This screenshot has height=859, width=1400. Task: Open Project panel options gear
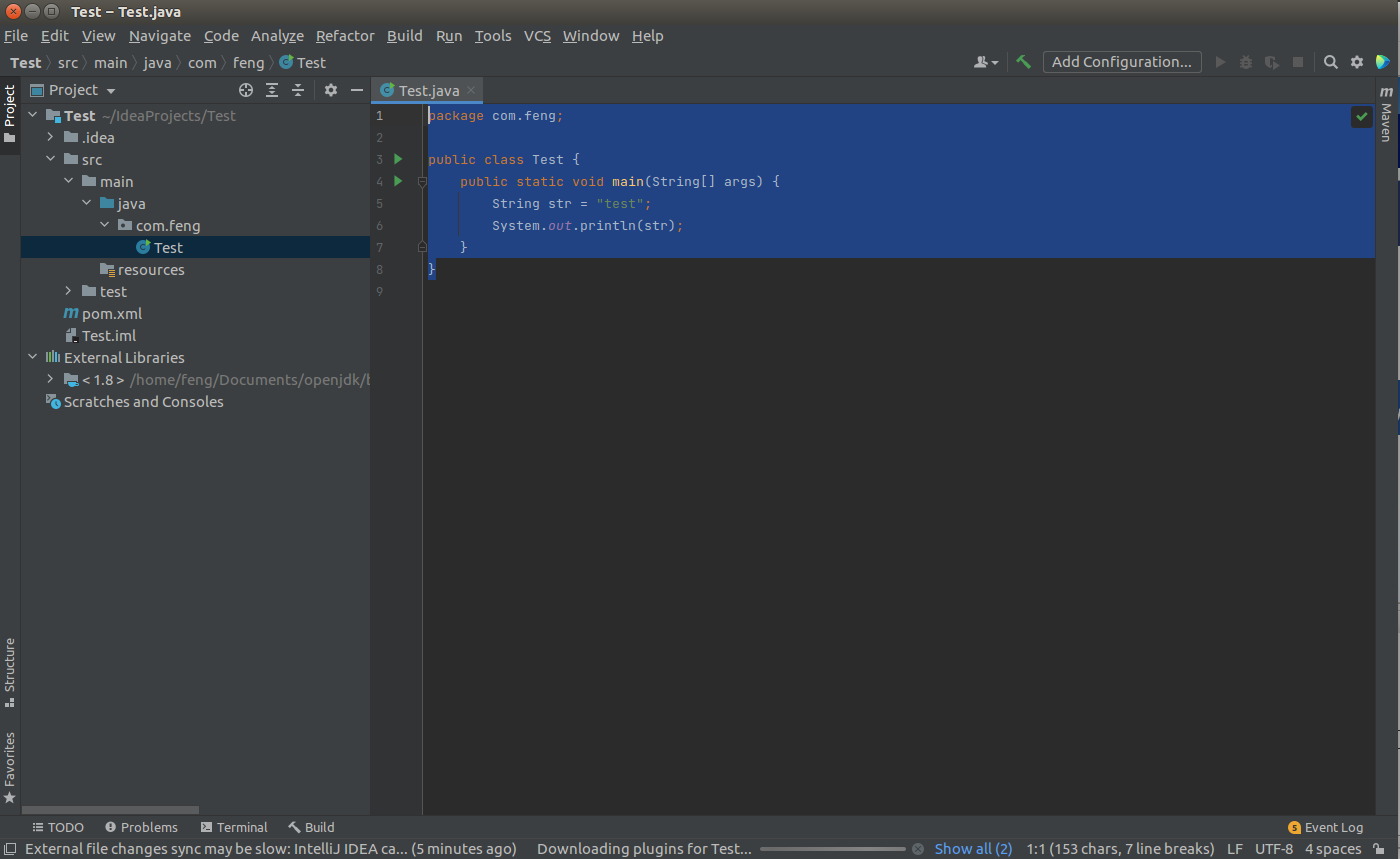point(331,90)
